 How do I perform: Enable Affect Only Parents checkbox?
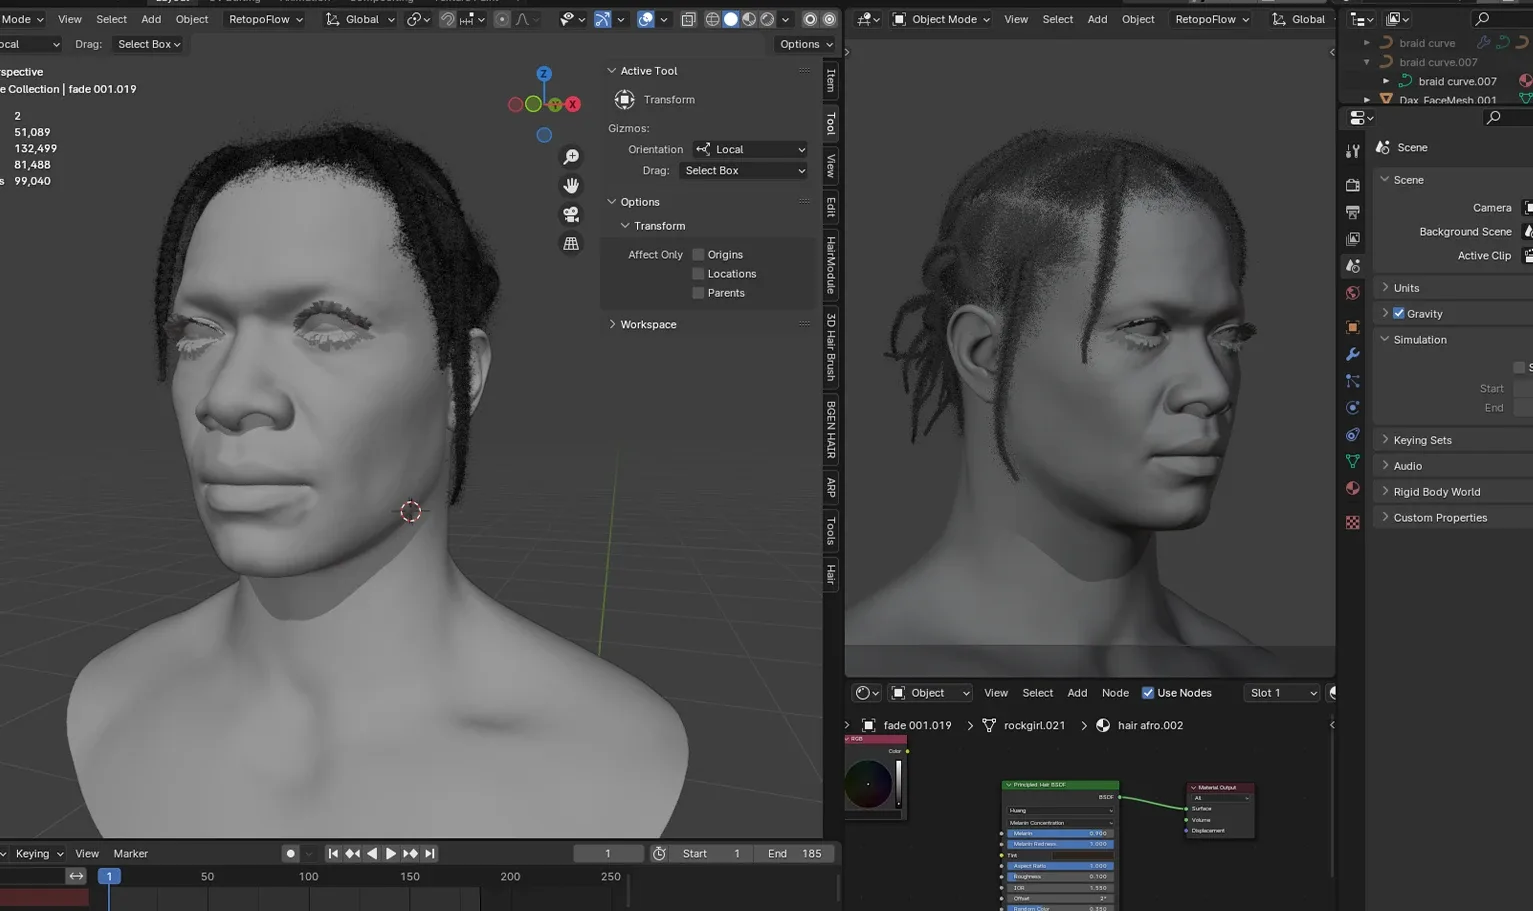click(698, 293)
